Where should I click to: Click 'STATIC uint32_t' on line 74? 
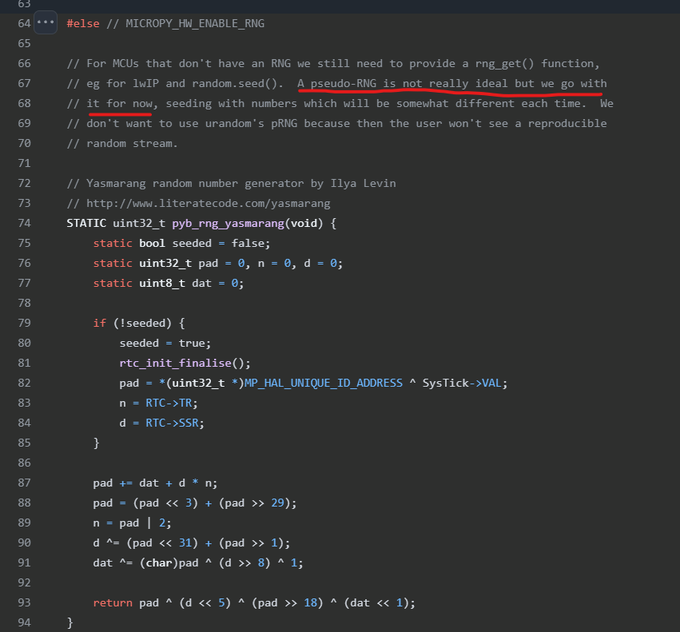pyautogui.click(x=115, y=223)
